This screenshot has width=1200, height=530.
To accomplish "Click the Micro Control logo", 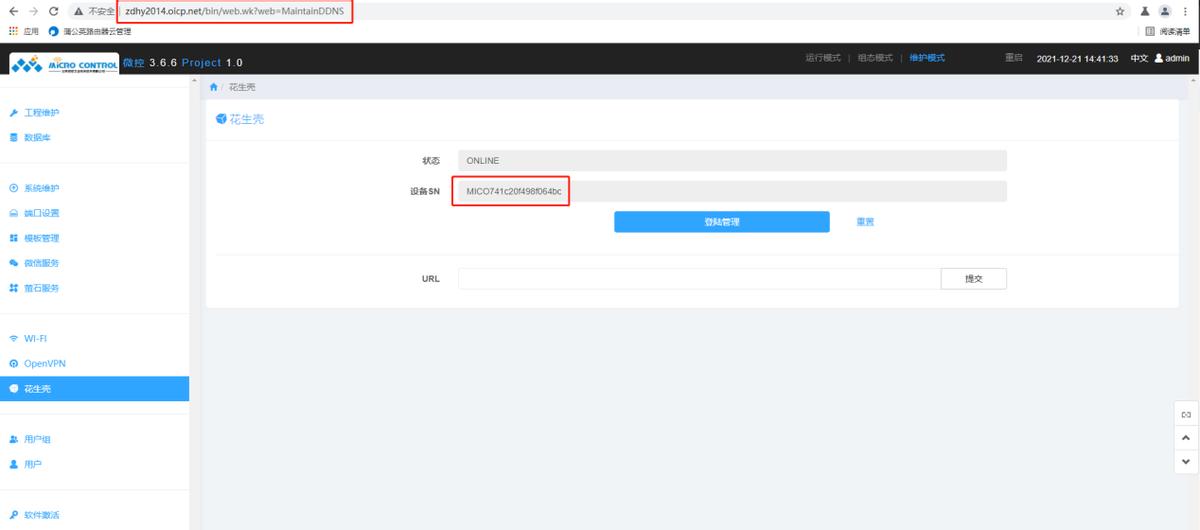I will point(62,63).
